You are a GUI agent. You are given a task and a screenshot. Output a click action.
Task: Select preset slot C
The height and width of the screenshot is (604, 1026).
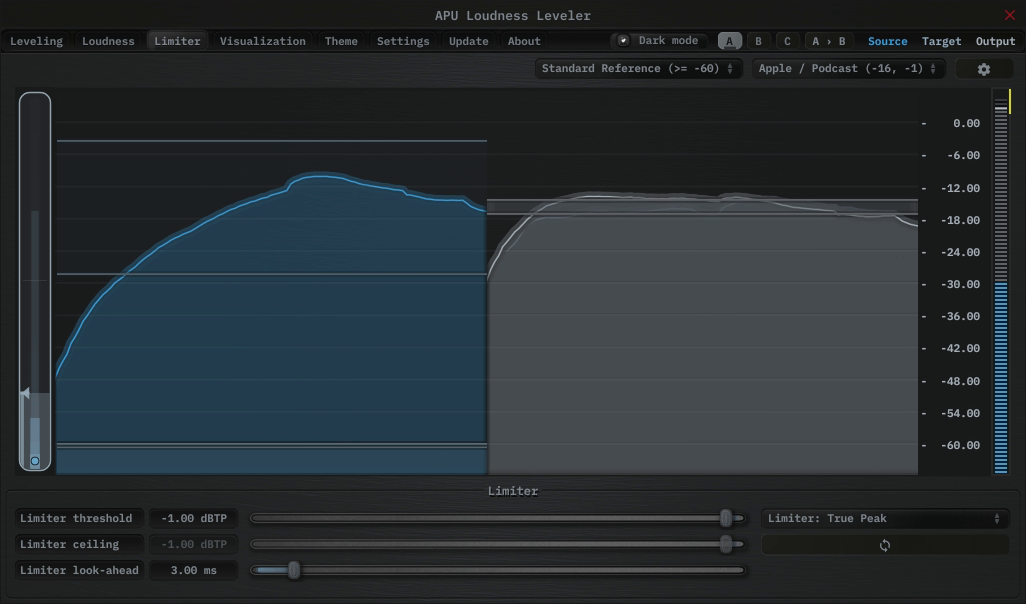point(787,40)
